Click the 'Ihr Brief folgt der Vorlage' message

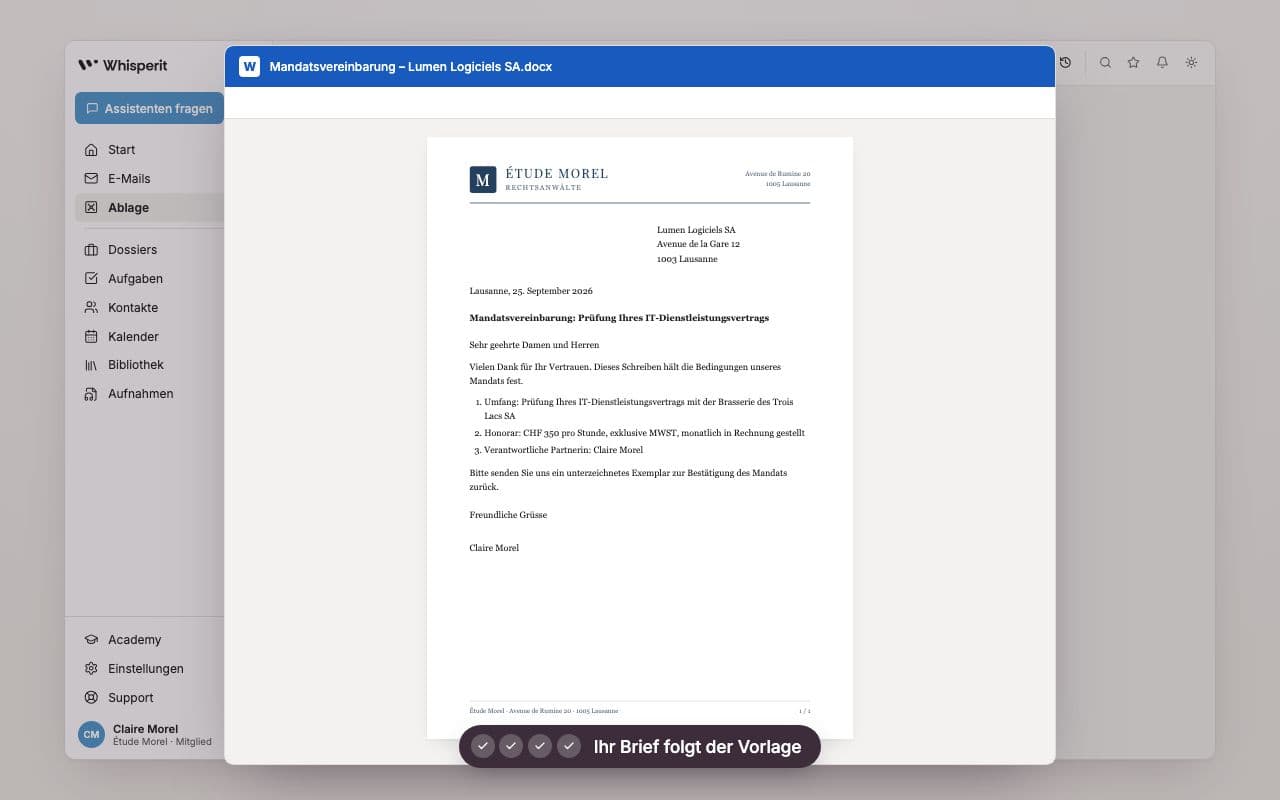697,747
